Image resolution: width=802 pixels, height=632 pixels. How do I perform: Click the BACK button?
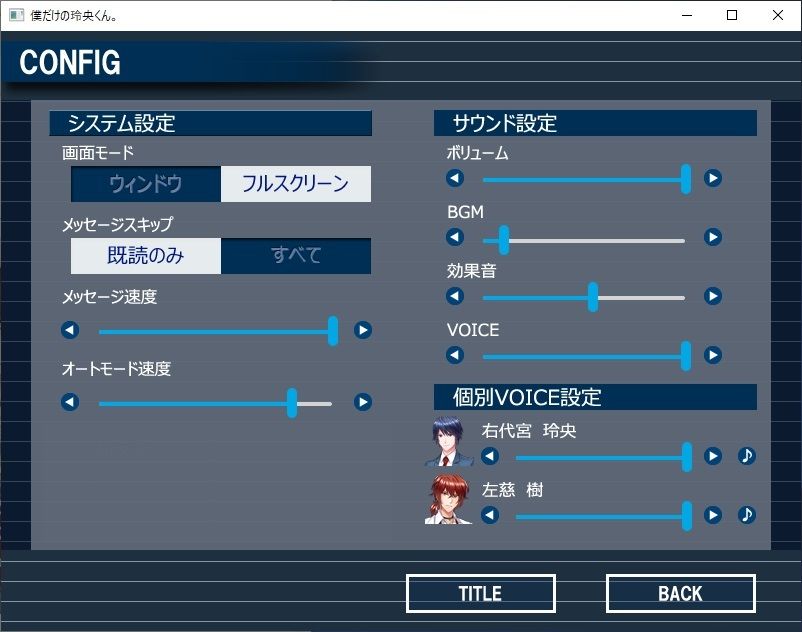tap(681, 594)
